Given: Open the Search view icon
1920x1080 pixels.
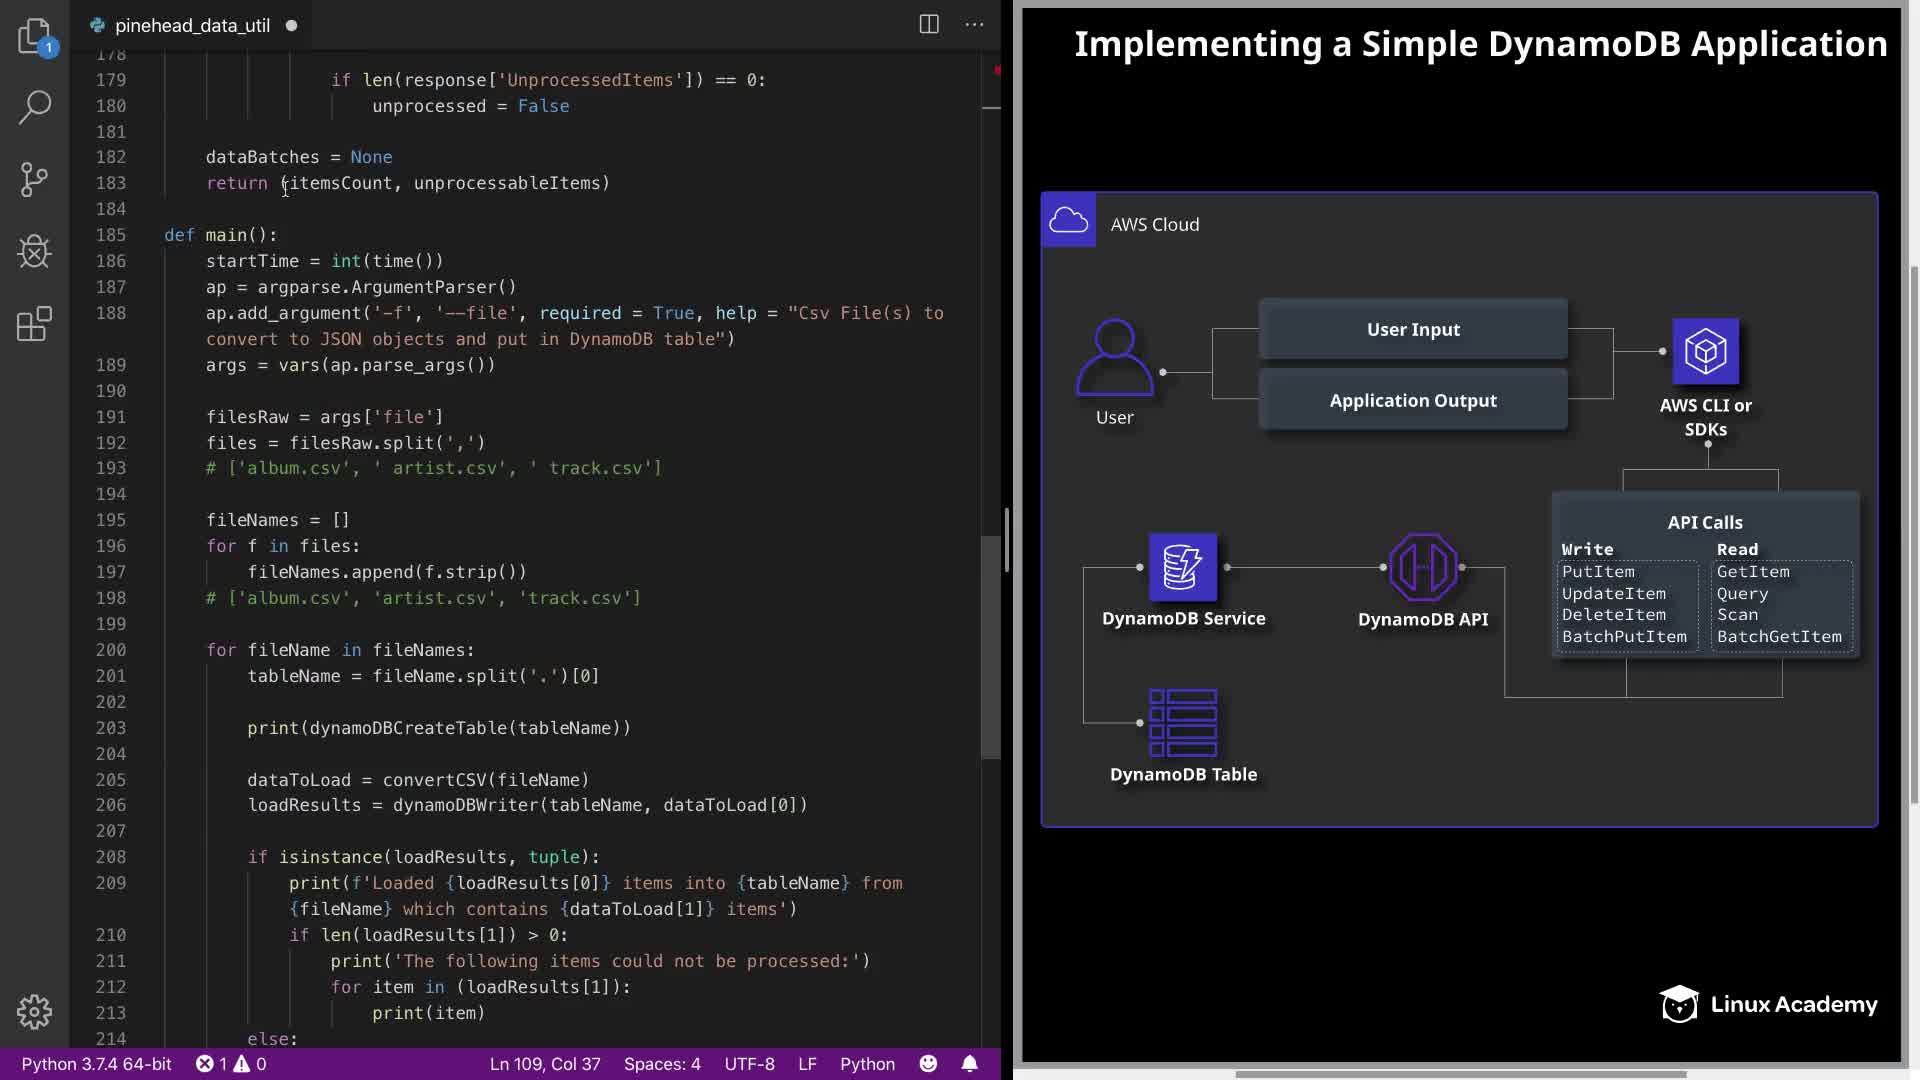Looking at the screenshot, I should tap(34, 107).
